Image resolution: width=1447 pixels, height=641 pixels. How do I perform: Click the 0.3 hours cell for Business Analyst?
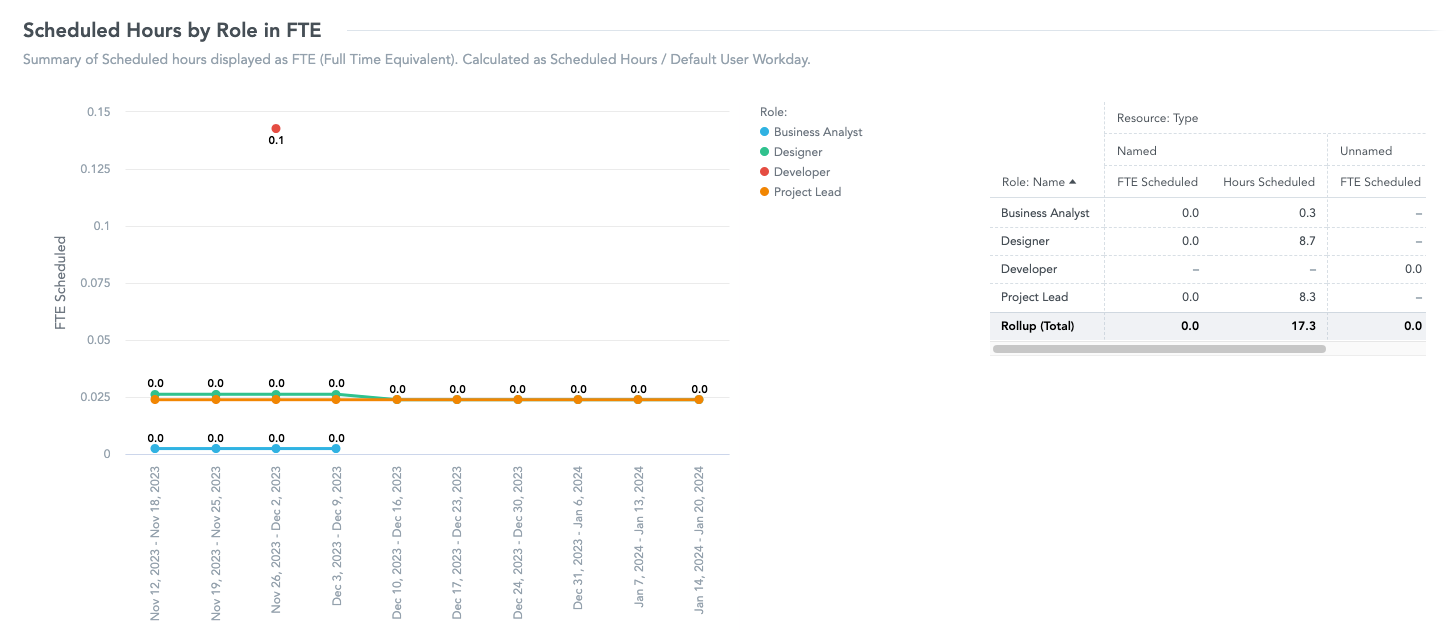1306,213
